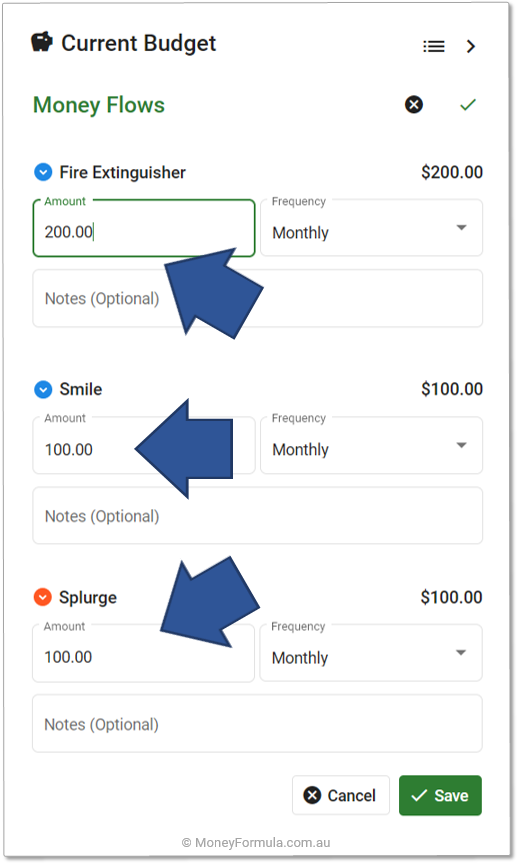This screenshot has width=518, height=863.
Task: Dismiss Money Flows using the black X icon
Action: (414, 105)
